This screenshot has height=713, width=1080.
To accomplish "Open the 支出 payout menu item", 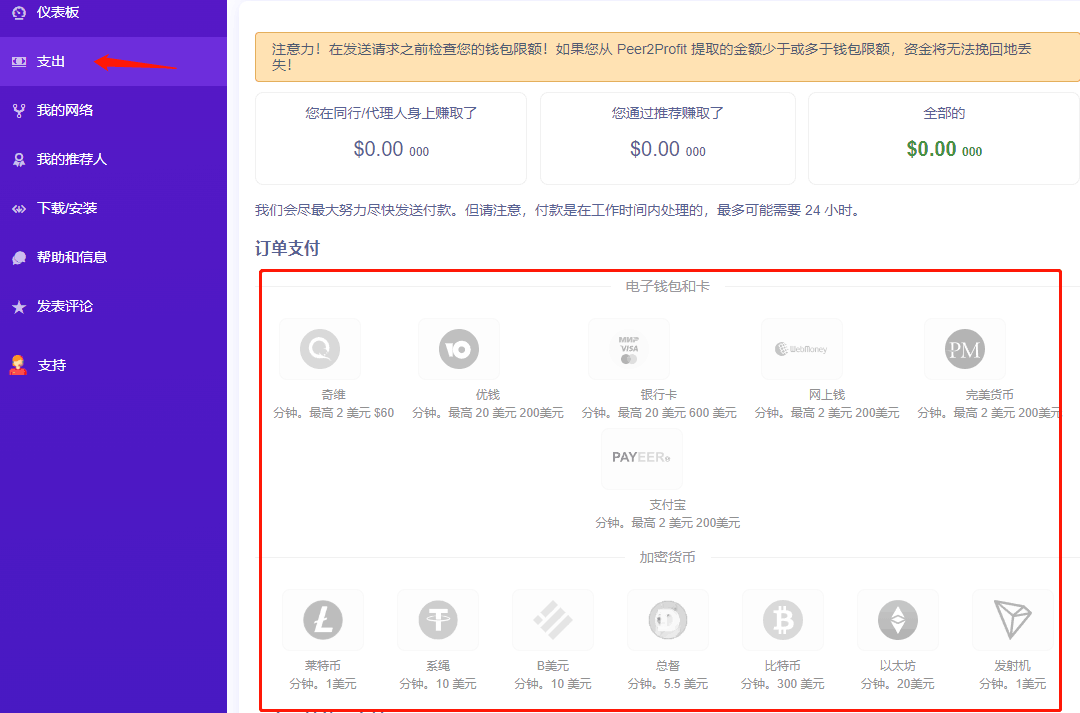I will (x=50, y=61).
